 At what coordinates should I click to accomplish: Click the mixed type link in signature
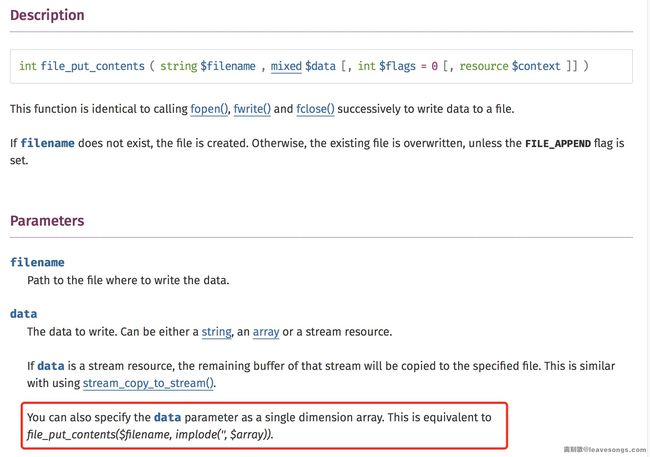286,66
